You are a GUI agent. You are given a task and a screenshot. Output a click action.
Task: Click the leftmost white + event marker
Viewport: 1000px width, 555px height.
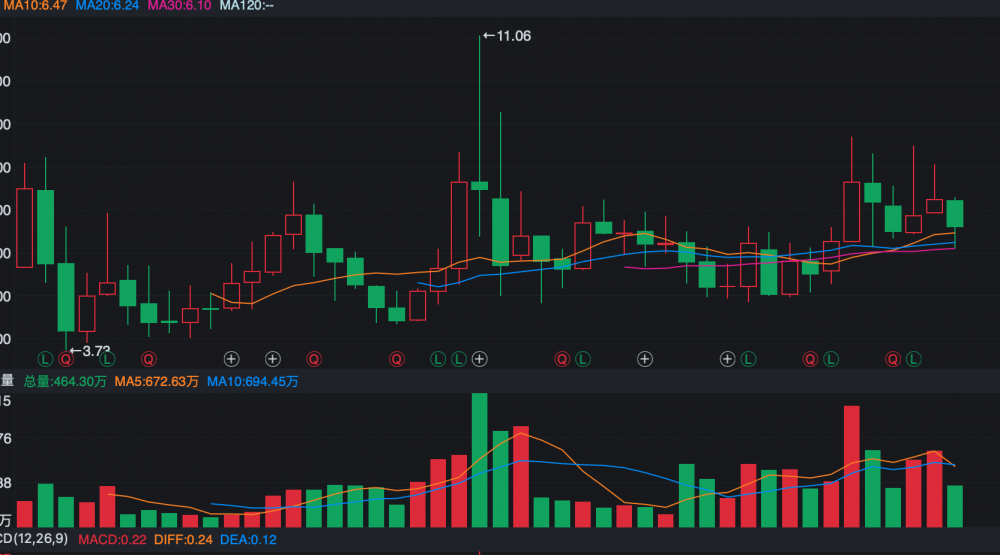(231, 358)
